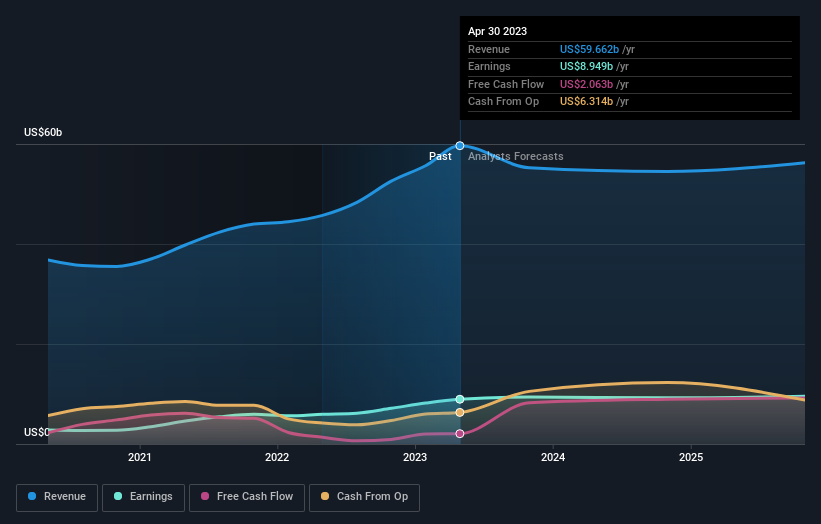Click the US$59.662b revenue value
The height and width of the screenshot is (524, 821).
[x=590, y=49]
